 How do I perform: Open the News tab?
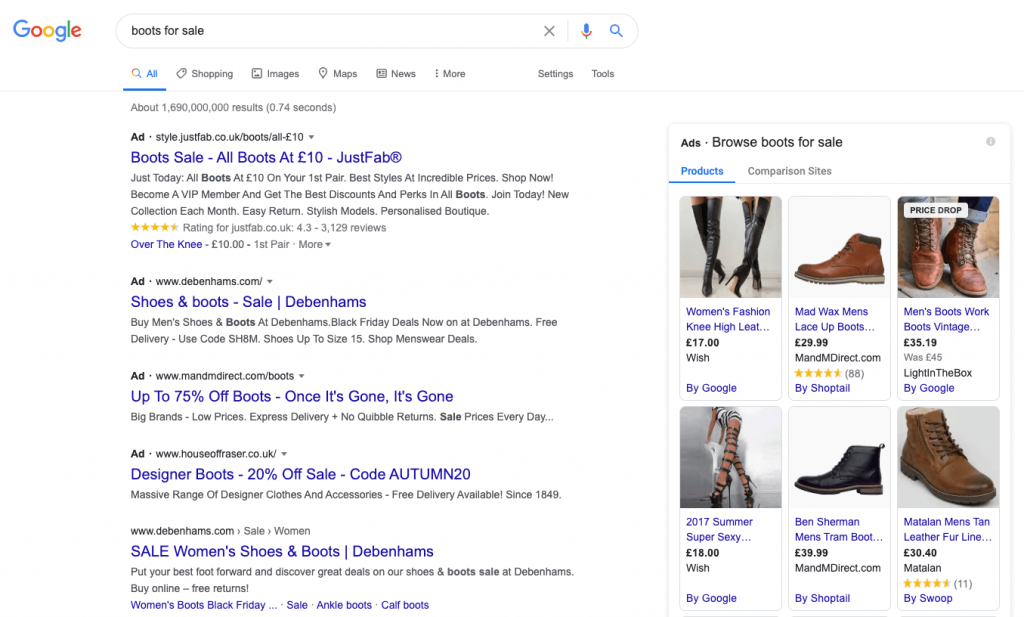coord(396,74)
